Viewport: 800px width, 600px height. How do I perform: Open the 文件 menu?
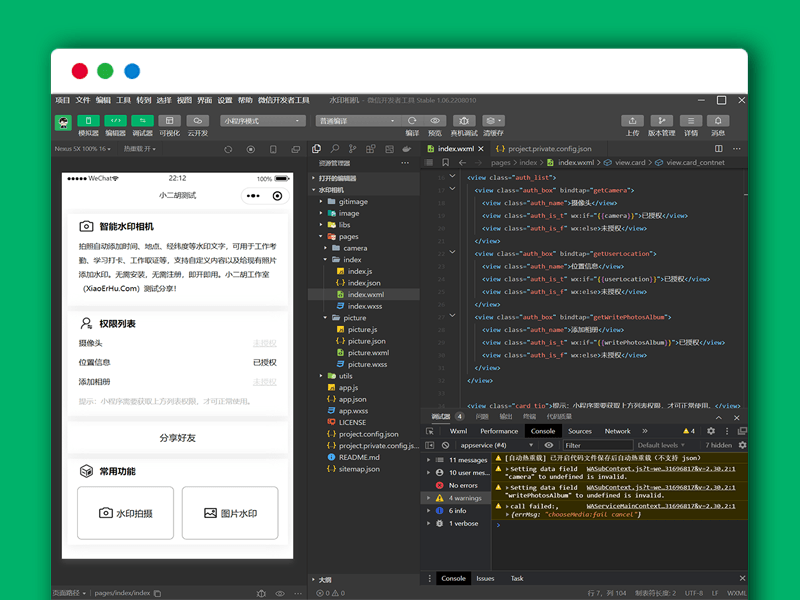point(83,100)
